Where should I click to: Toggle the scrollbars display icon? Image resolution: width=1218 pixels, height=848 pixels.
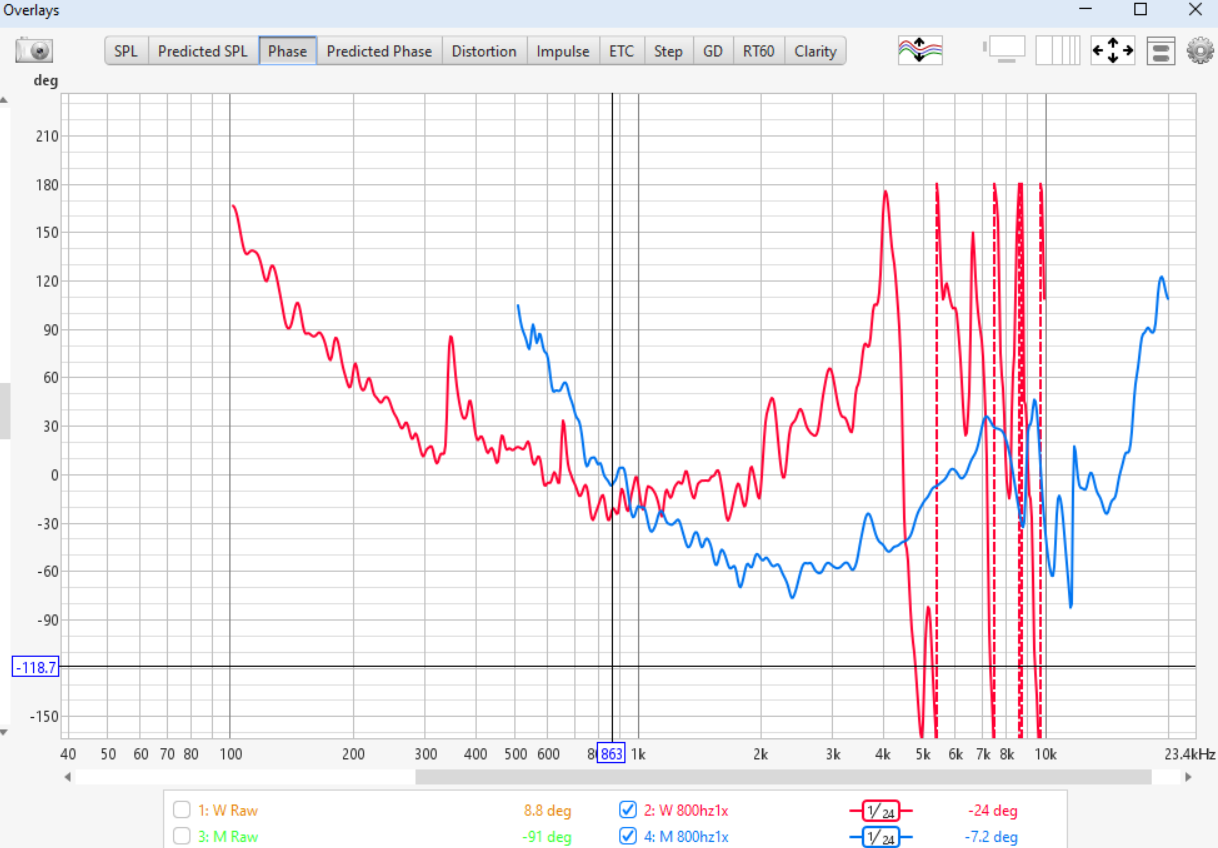coord(1006,51)
